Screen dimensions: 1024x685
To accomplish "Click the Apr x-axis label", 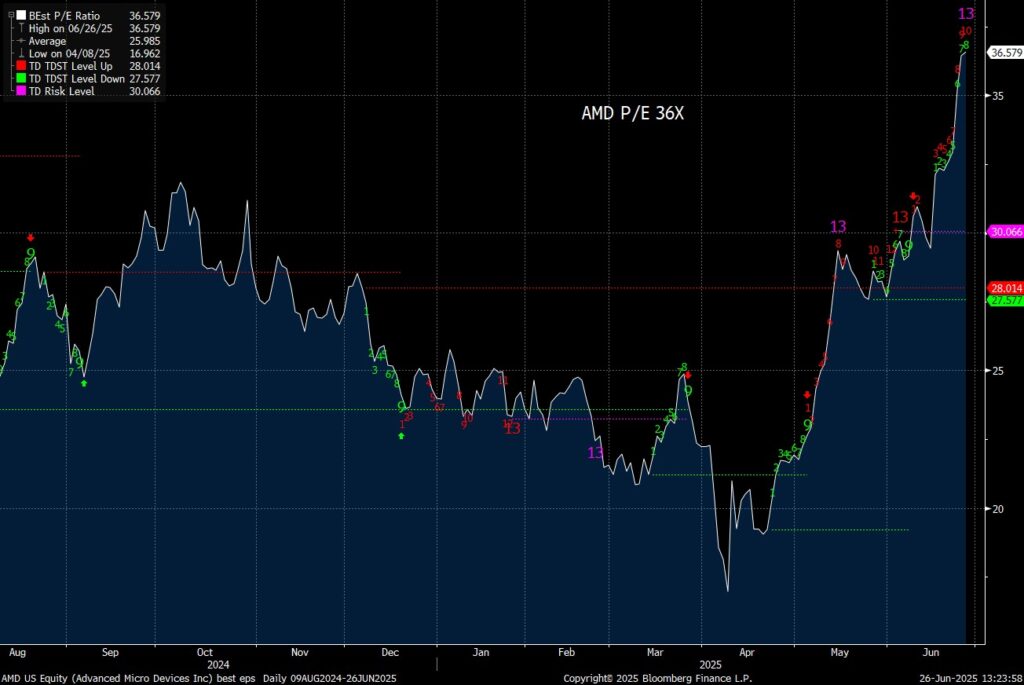I will click(746, 652).
